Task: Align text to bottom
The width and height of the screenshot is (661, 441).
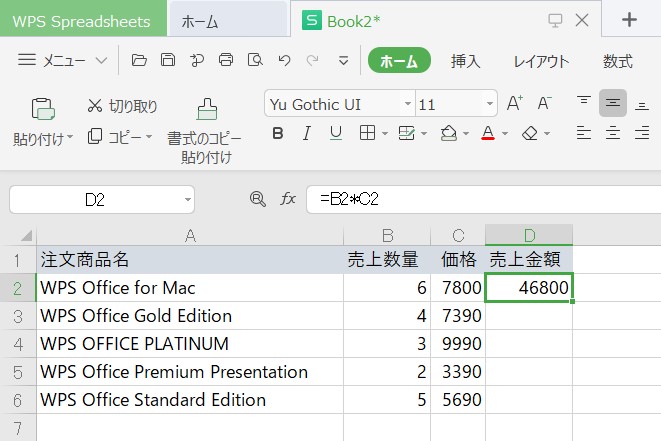Action: [642, 104]
